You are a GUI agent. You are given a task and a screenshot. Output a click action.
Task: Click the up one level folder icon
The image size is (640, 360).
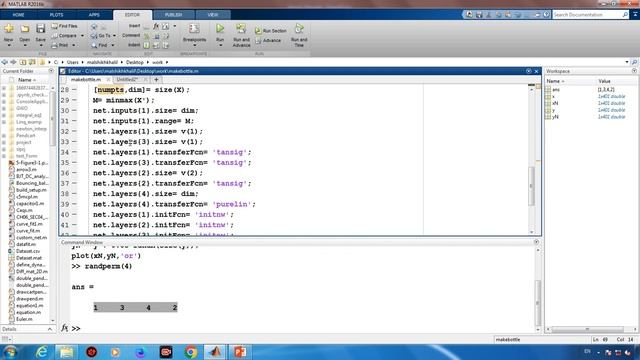coord(23,62)
